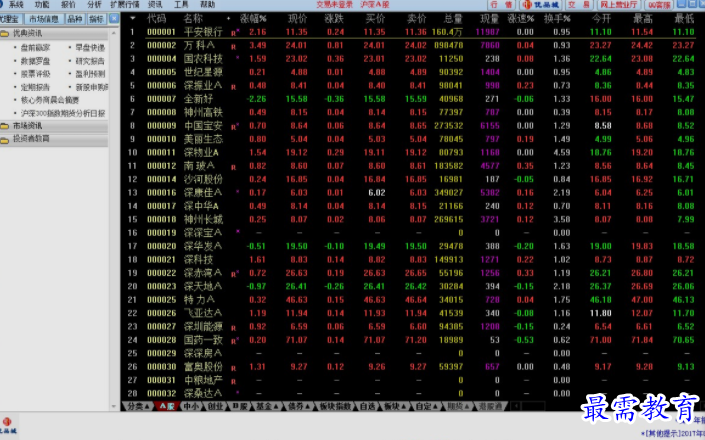Open 核心券商晨会摘要 link
Screen dimensions: 705x440
(50, 100)
